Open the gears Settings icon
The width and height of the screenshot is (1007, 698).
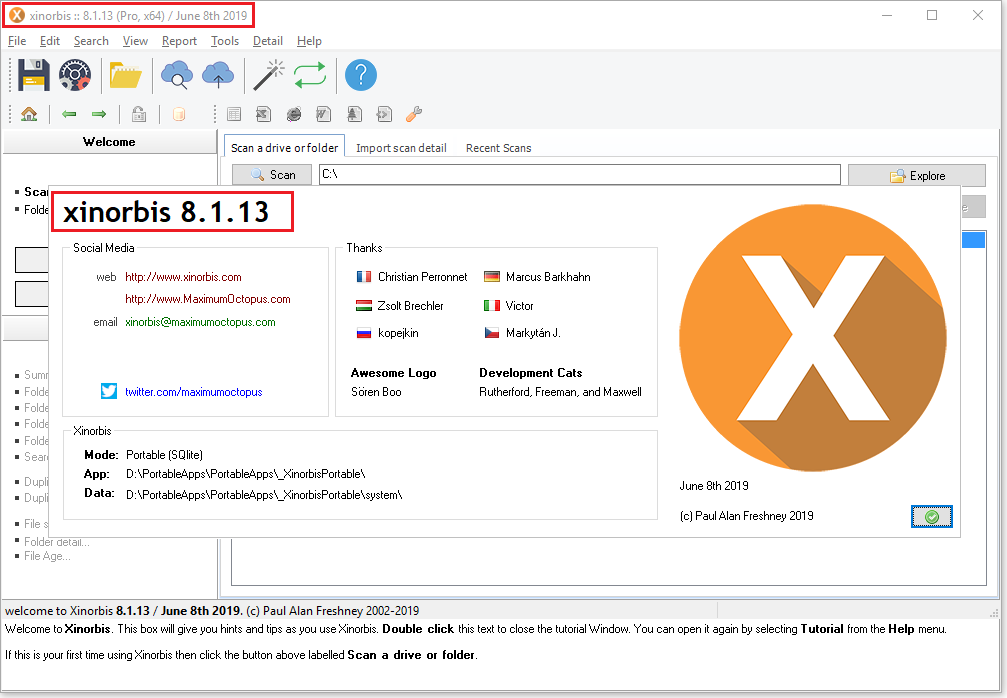(75, 75)
